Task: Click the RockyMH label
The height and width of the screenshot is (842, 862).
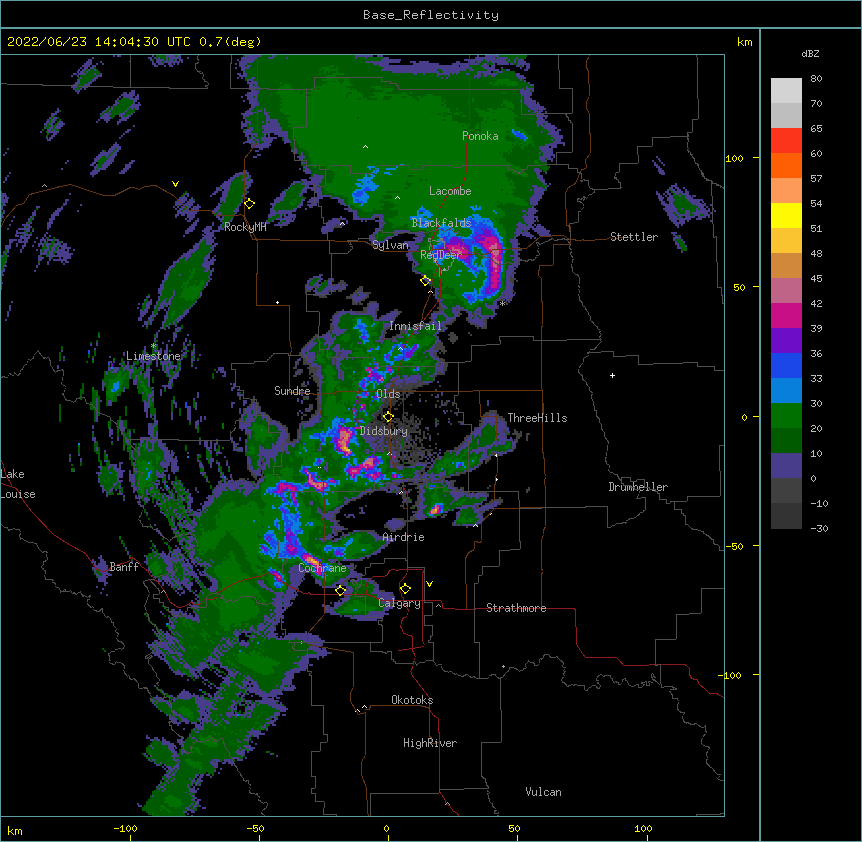Action: click(x=245, y=227)
